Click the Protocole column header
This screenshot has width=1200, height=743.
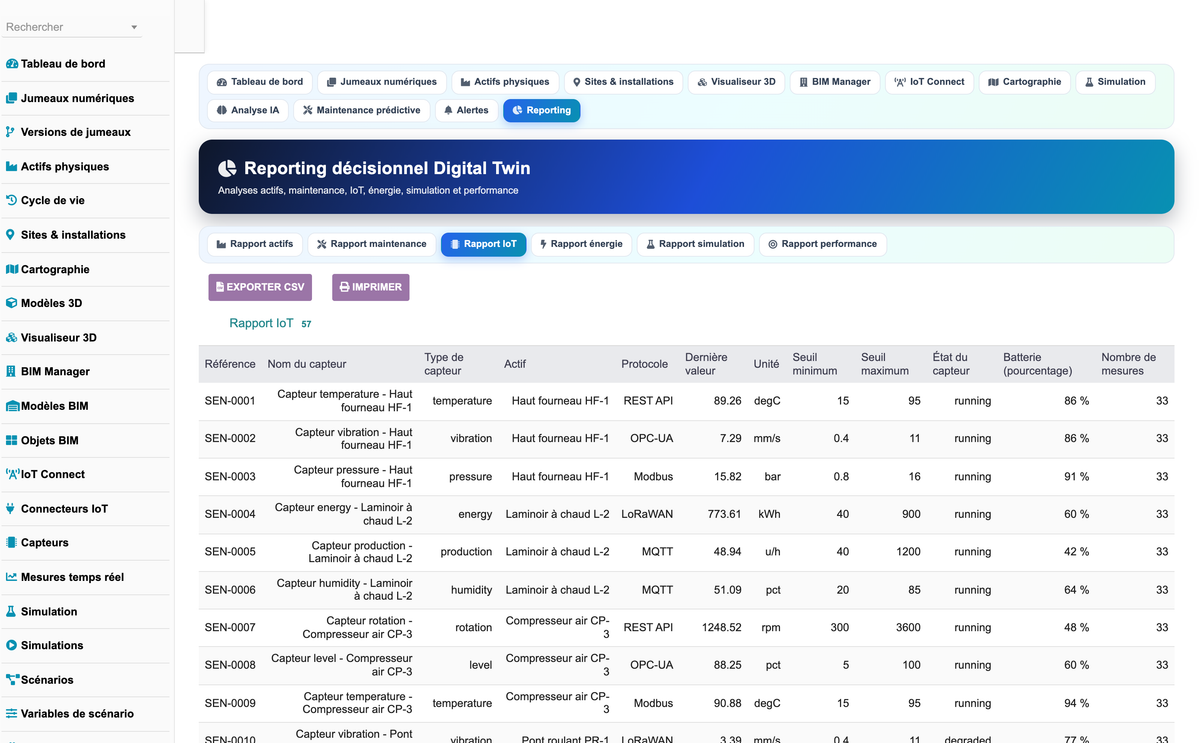point(645,364)
